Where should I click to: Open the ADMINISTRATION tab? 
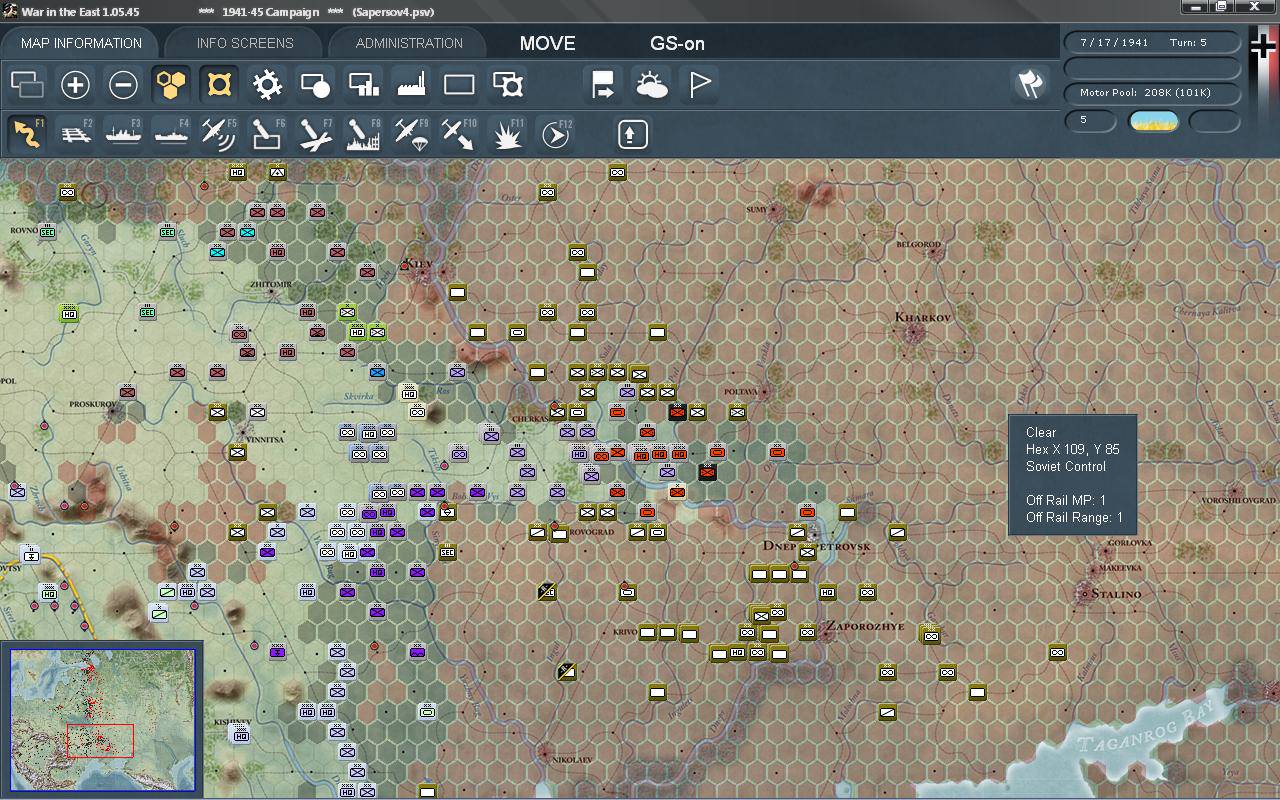pos(409,43)
